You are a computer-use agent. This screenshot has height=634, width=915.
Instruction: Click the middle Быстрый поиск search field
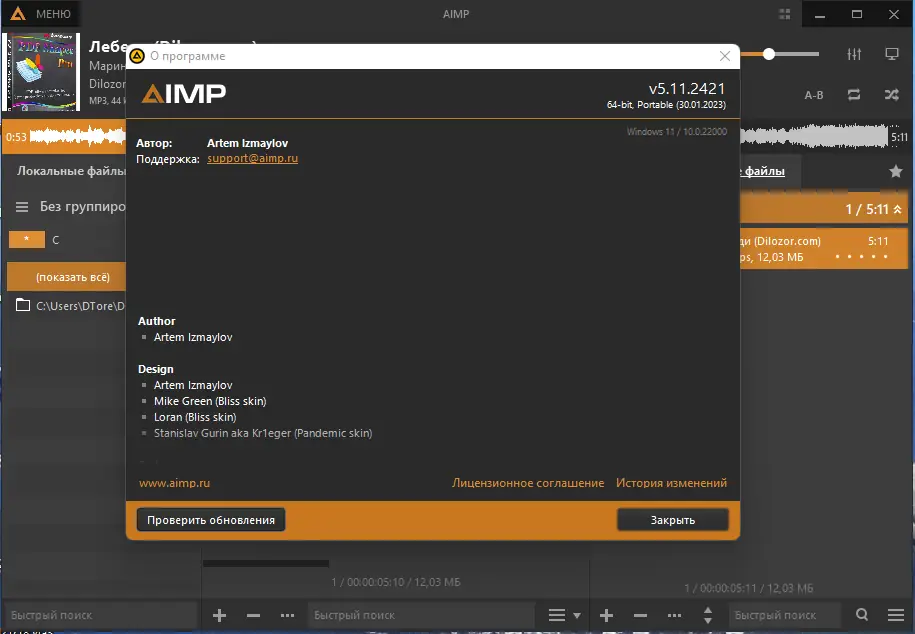pos(420,615)
